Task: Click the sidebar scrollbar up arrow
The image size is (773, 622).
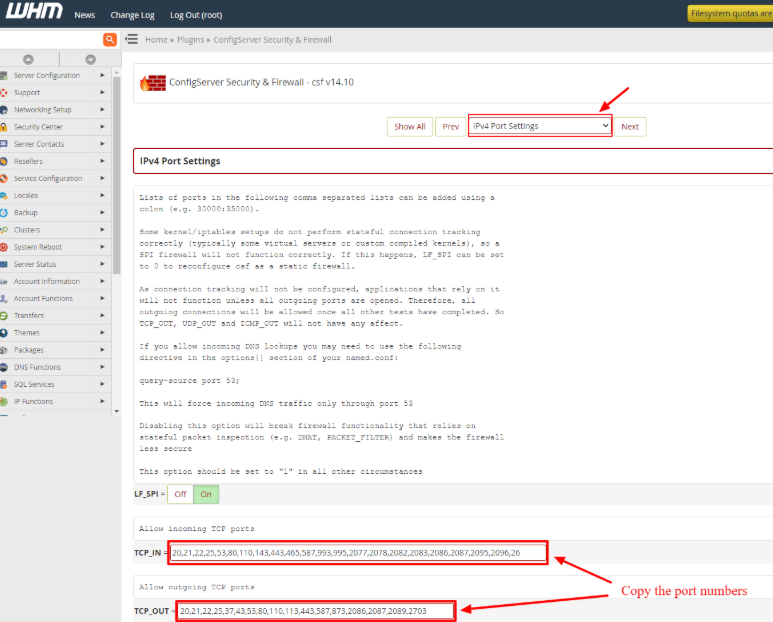Action: pos(117,72)
